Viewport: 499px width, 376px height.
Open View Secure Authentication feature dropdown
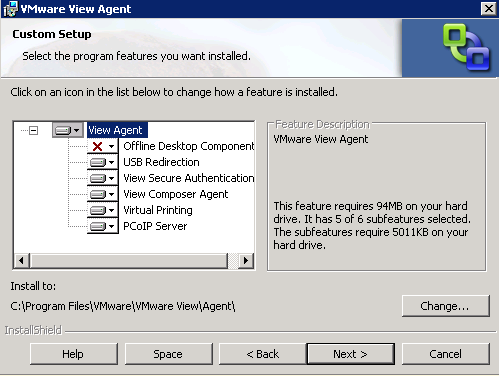103,178
